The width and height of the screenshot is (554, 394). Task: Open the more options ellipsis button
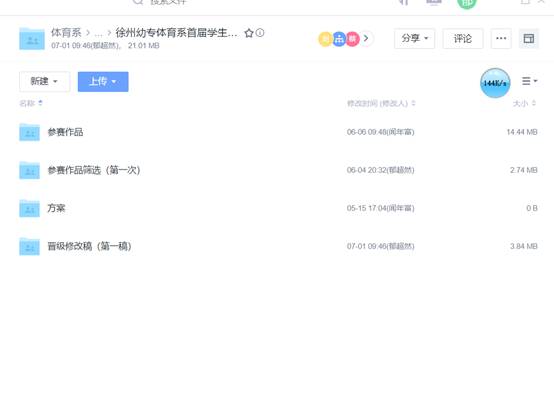tap(501, 39)
